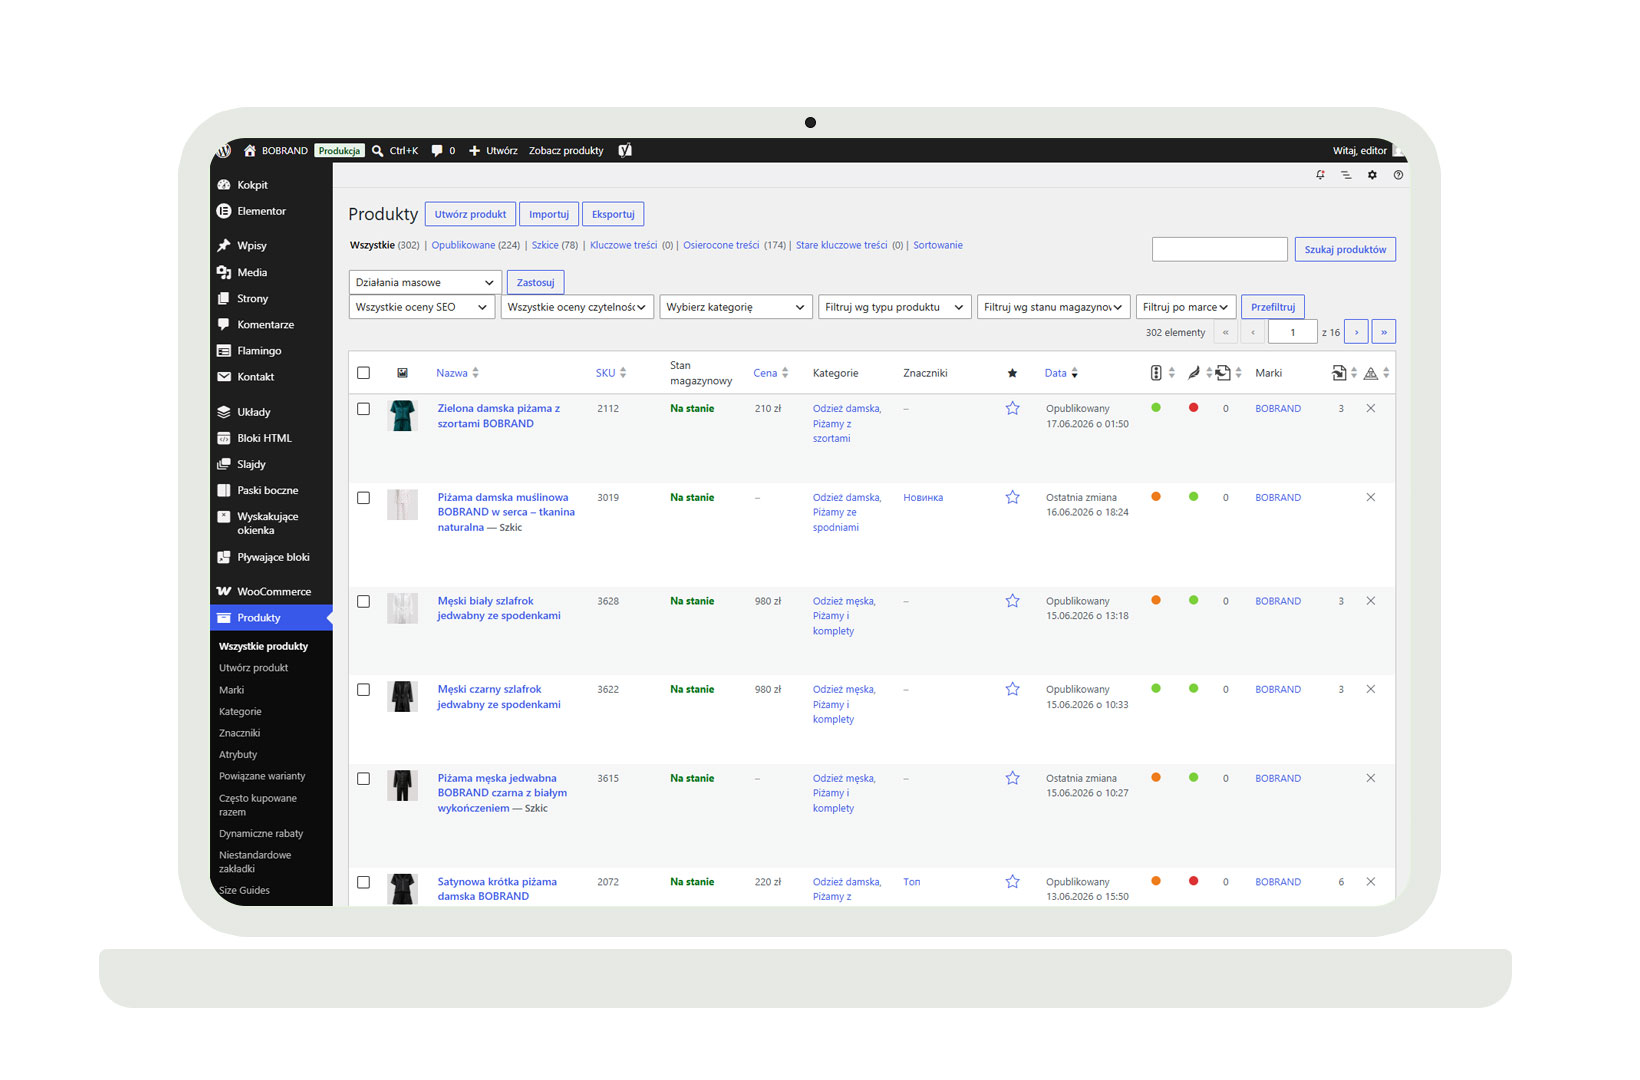The width and height of the screenshot is (1640, 1080).
Task: Open the notifications bell icon
Action: [1320, 175]
